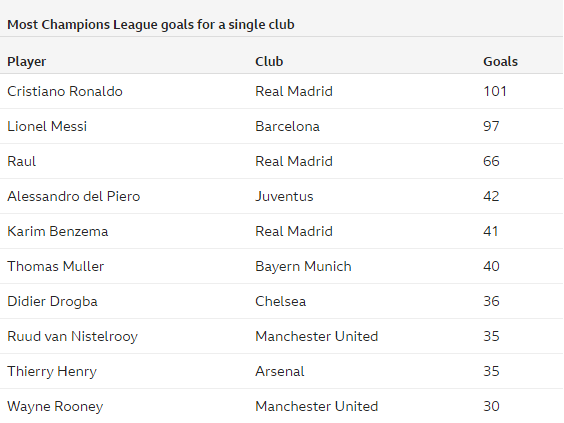Select the Arsenal club cell
Screen dimensions: 564x423
tap(280, 371)
